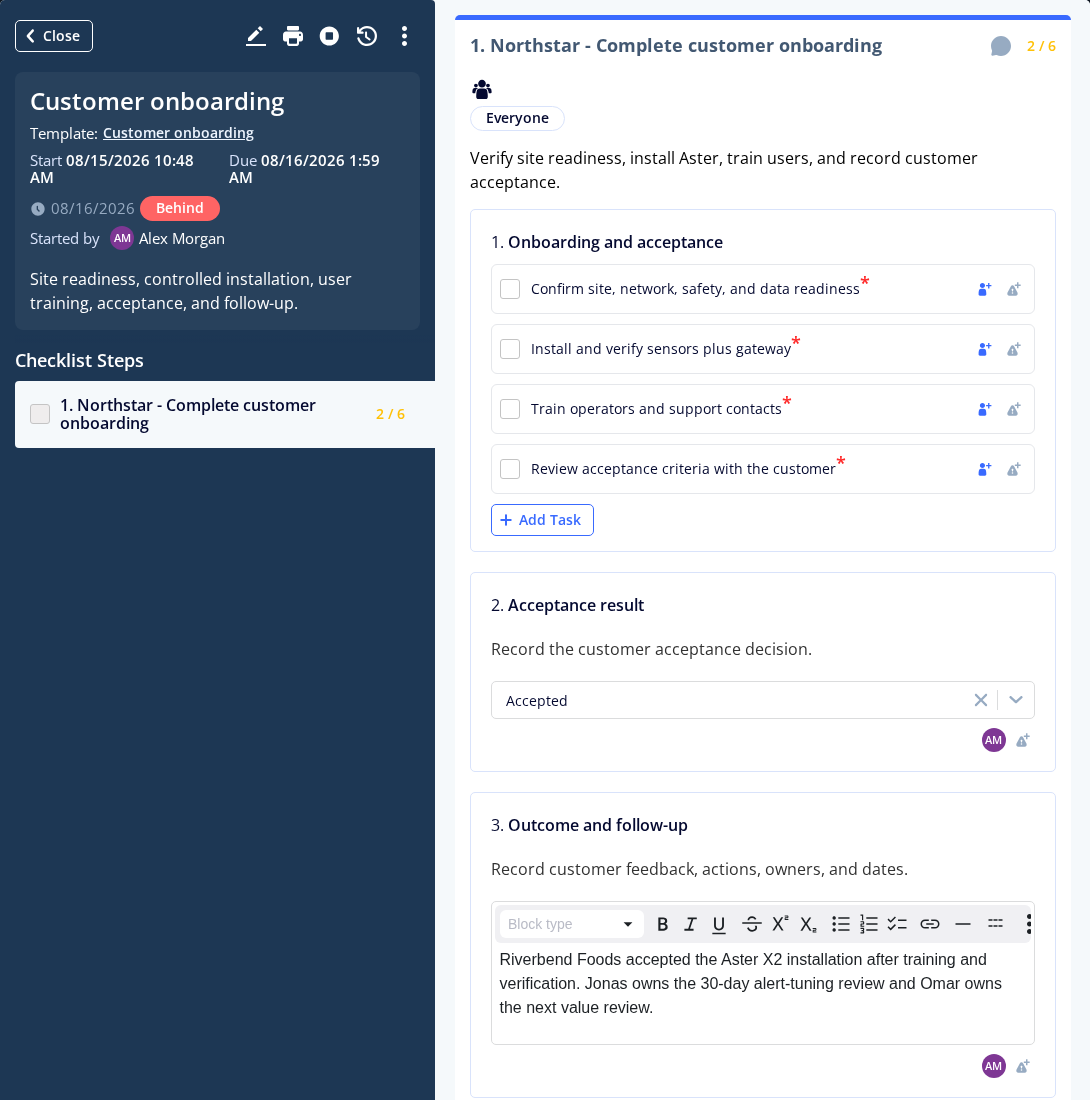
Task: Open the Block type dropdown
Action: pyautogui.click(x=571, y=924)
